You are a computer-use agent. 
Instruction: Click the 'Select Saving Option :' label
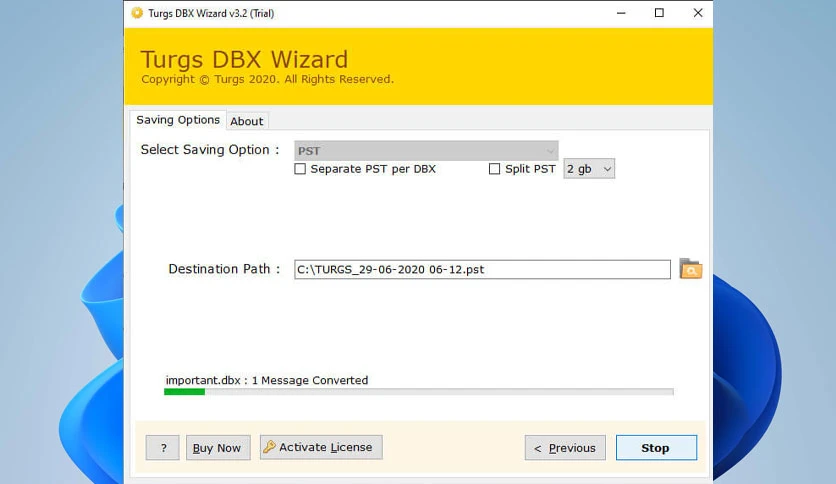[x=210, y=150]
